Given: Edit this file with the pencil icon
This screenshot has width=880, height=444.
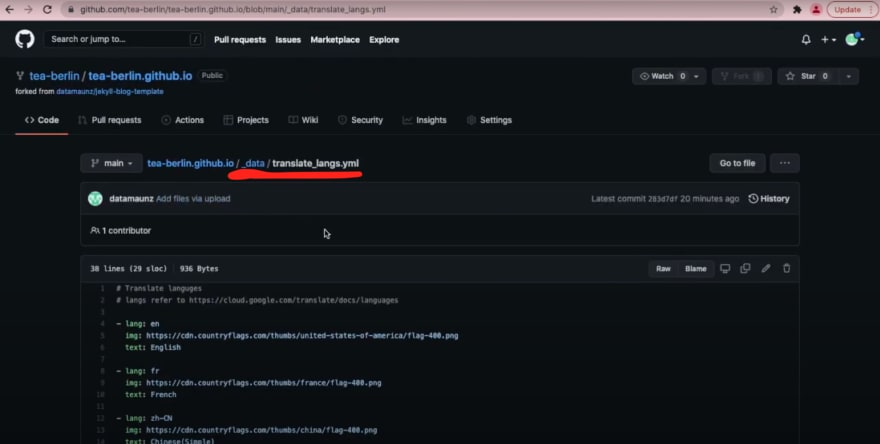Looking at the screenshot, I should [766, 269].
